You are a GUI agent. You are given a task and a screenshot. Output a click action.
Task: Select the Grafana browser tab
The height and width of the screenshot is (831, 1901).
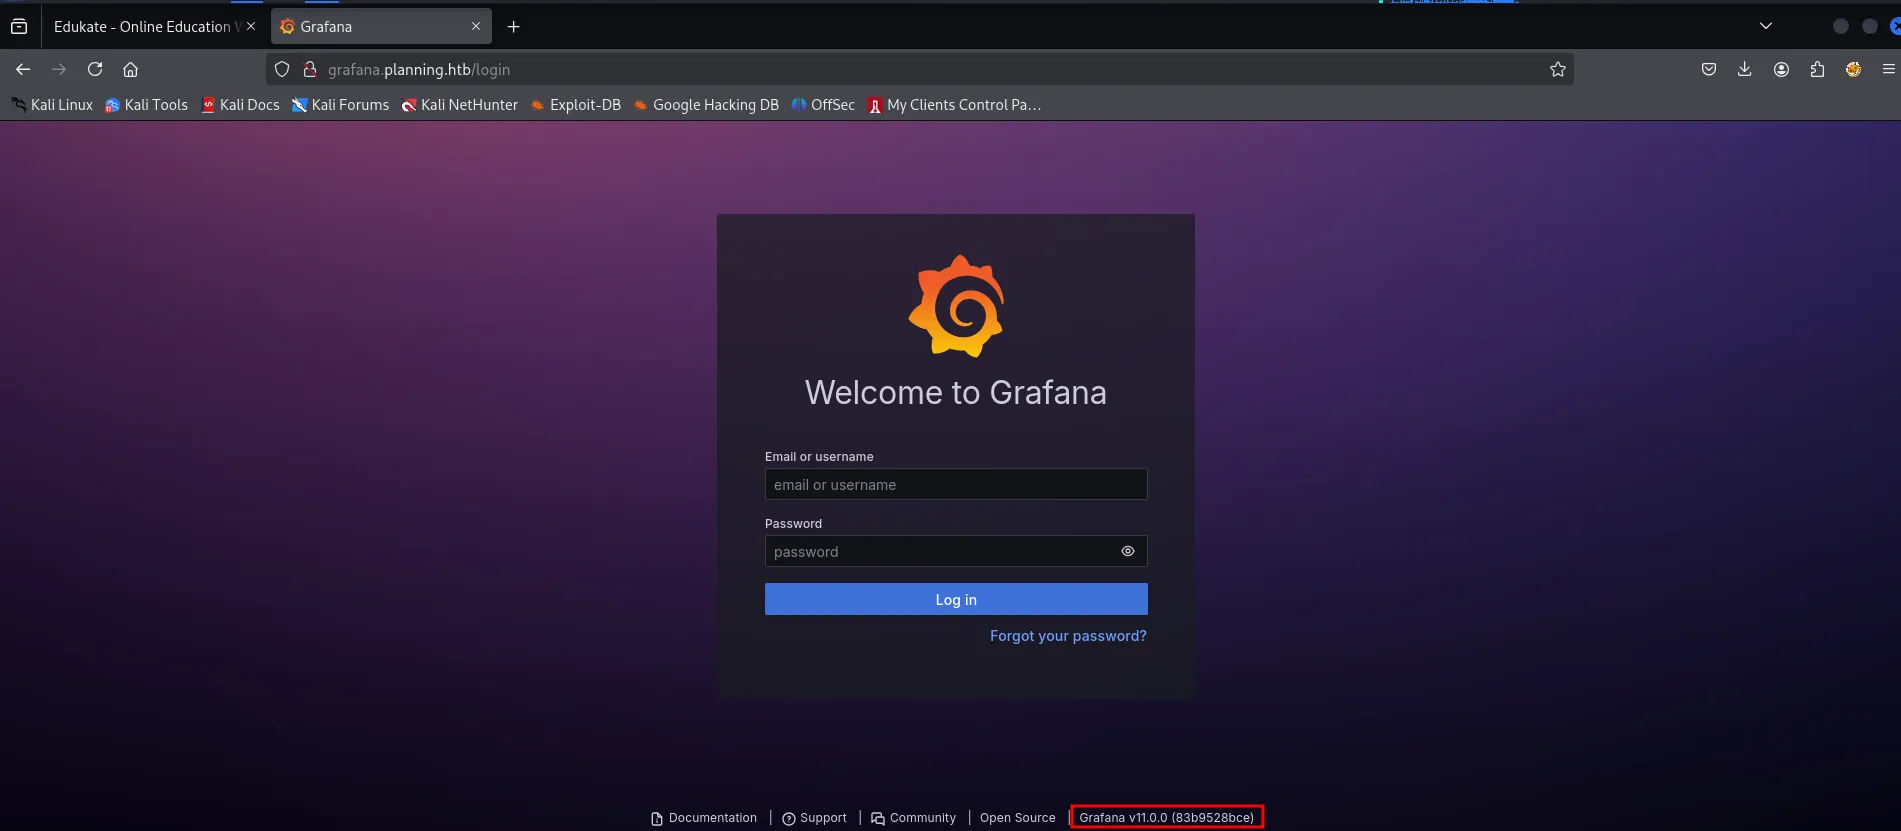point(381,27)
